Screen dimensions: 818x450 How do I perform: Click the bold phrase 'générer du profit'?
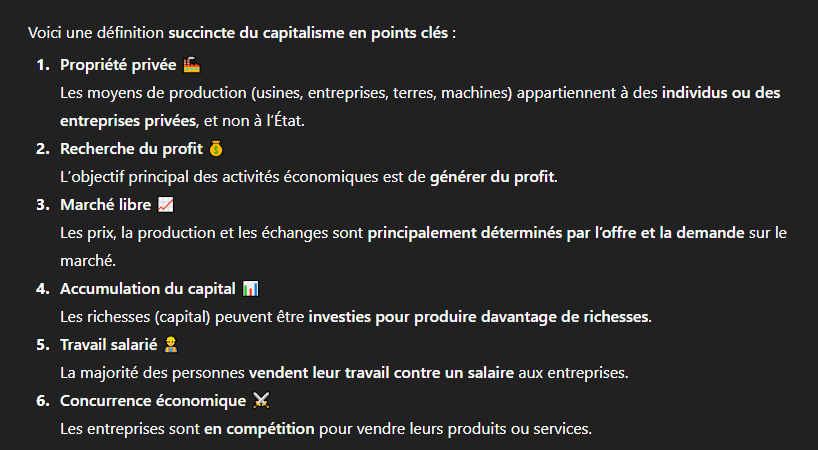491,177
